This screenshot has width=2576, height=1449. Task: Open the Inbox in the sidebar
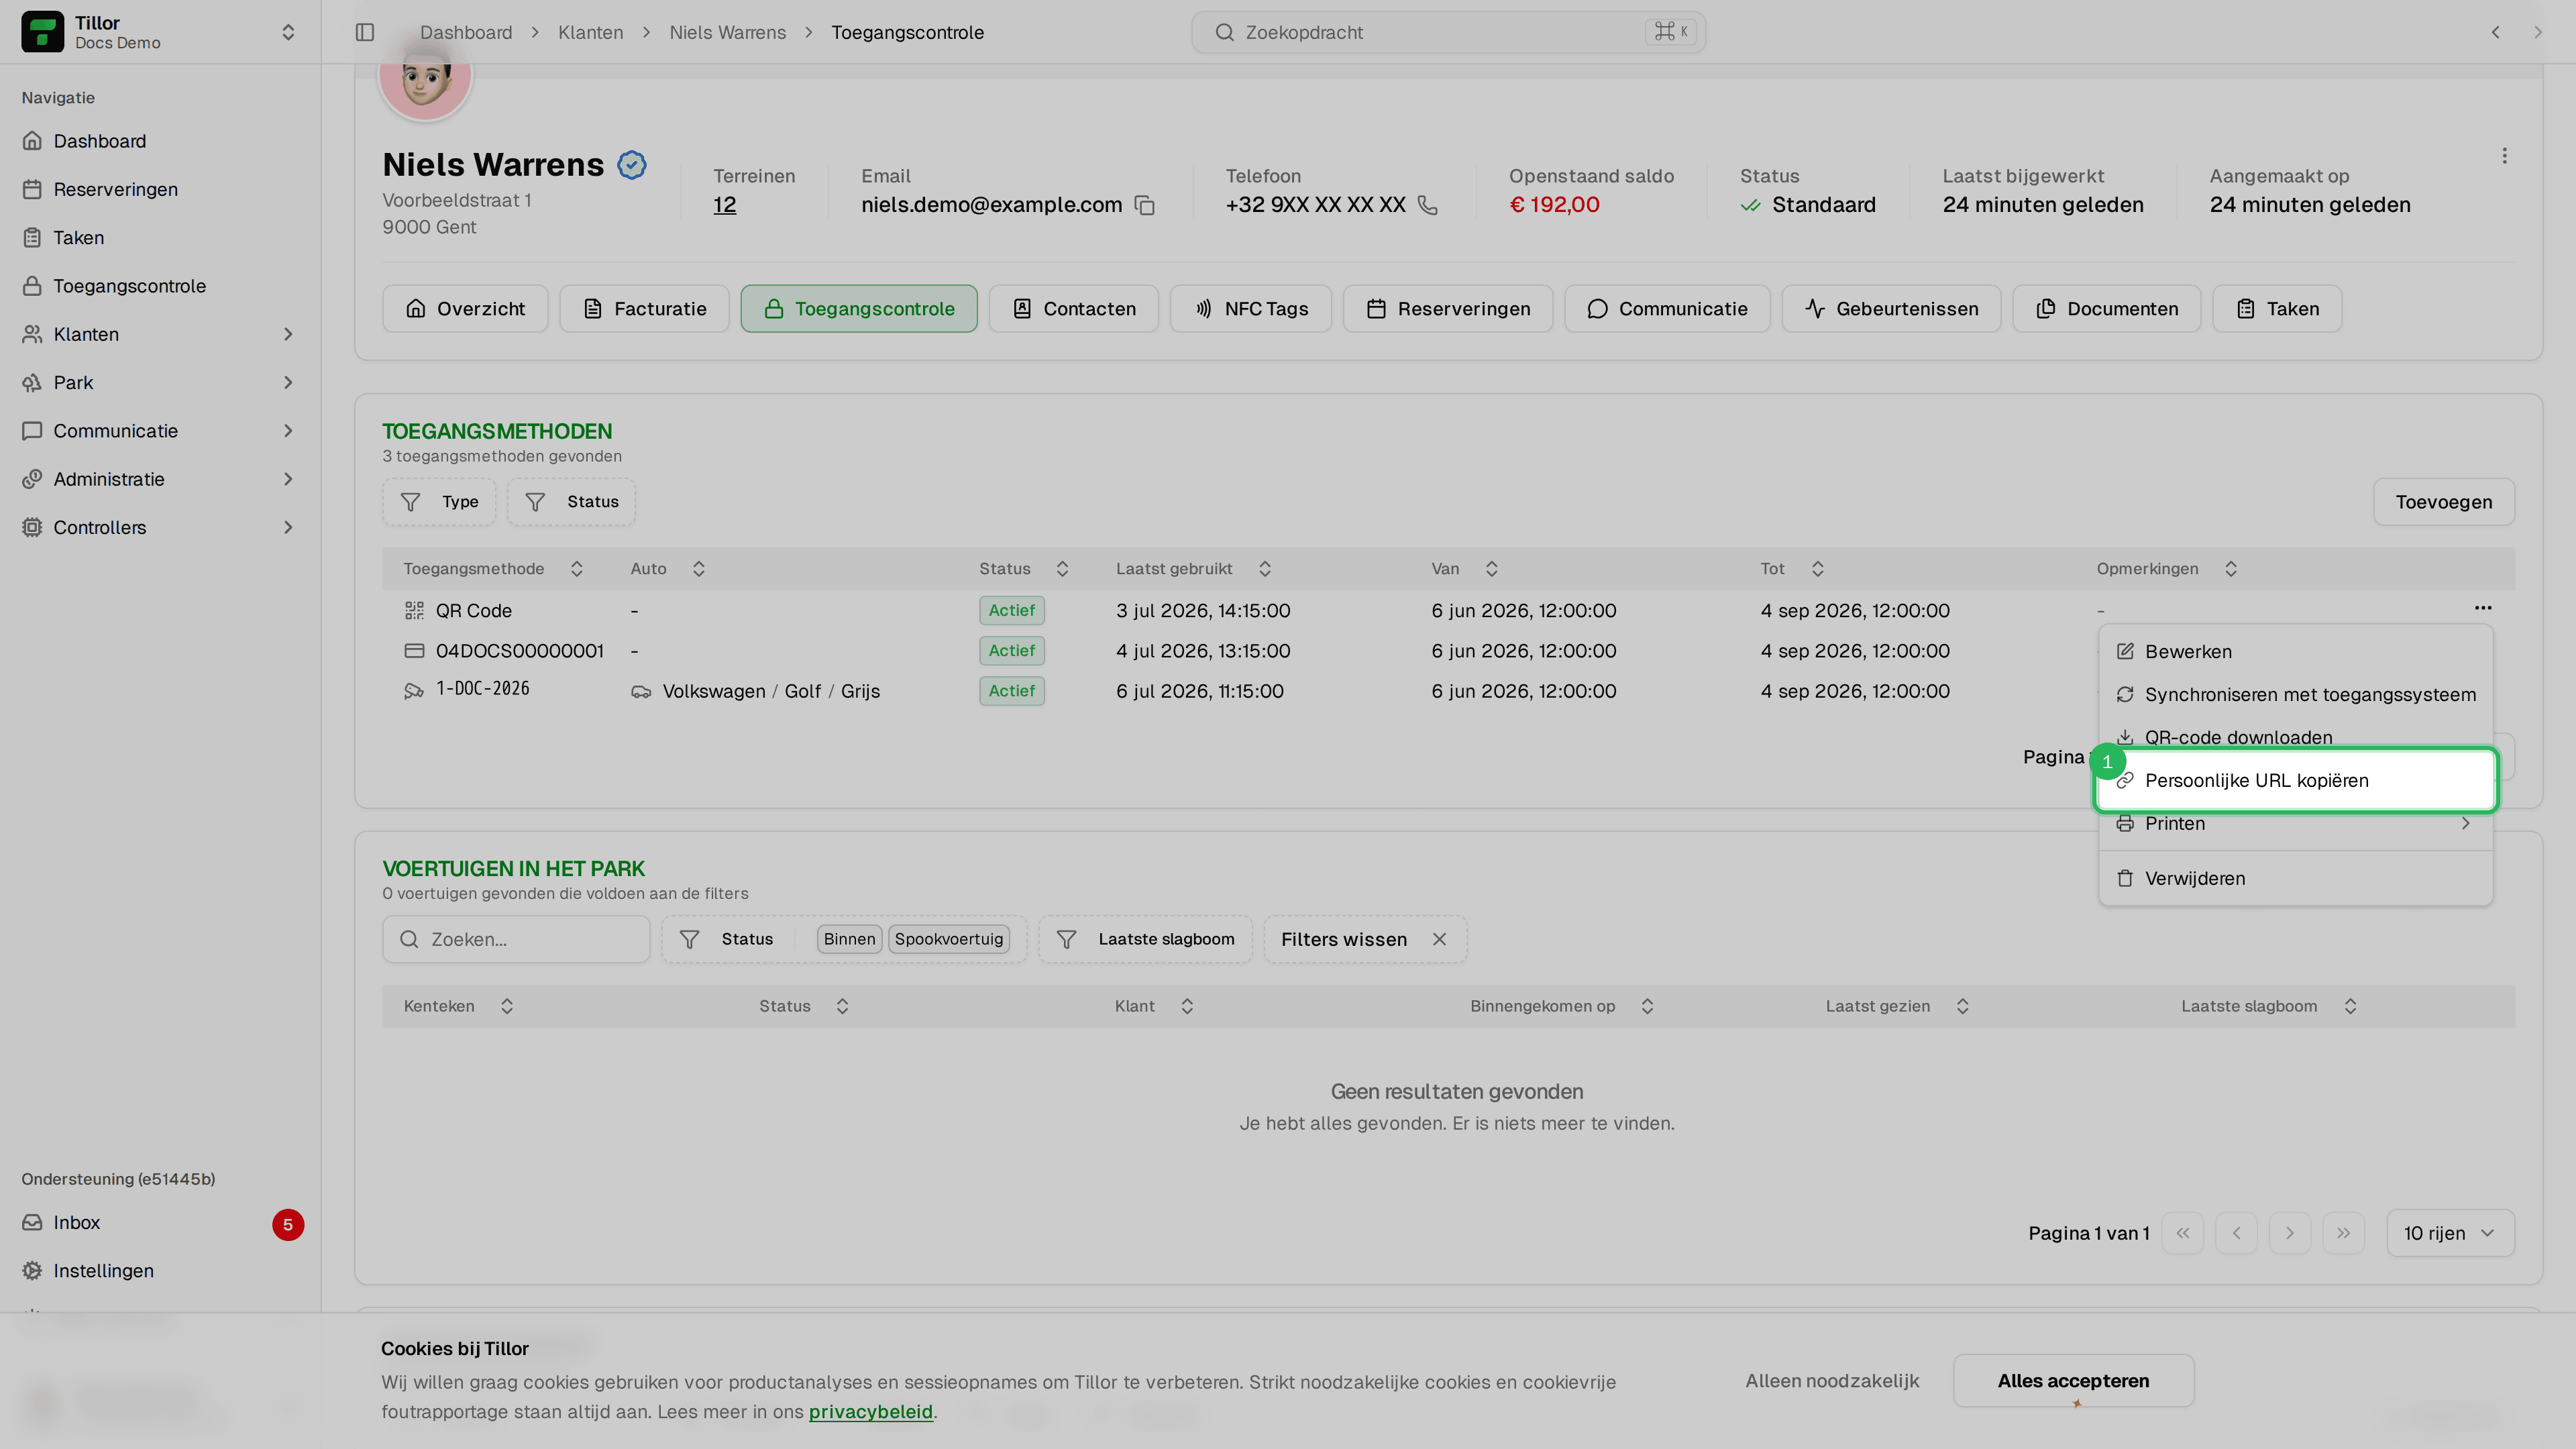pos(76,1223)
